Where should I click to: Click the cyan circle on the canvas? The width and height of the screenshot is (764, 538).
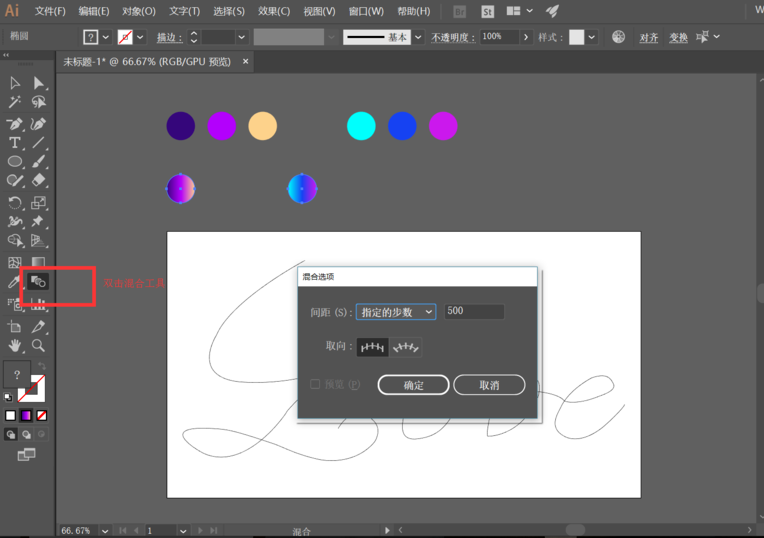tap(361, 126)
